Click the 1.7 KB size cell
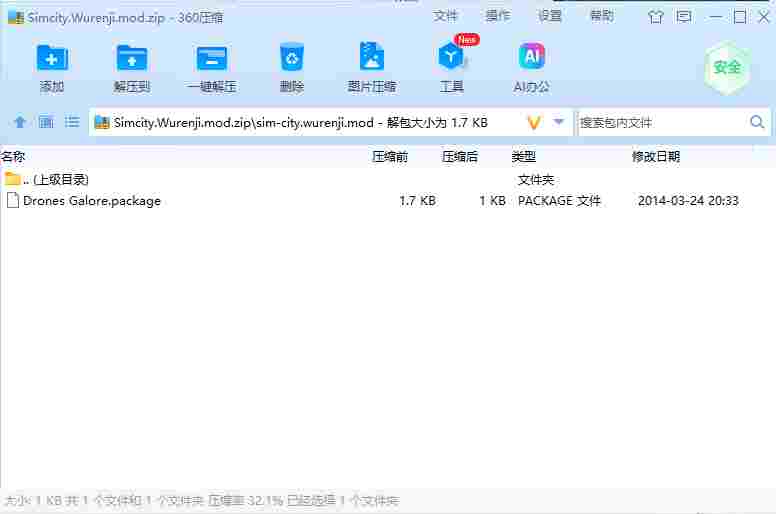 coord(417,201)
